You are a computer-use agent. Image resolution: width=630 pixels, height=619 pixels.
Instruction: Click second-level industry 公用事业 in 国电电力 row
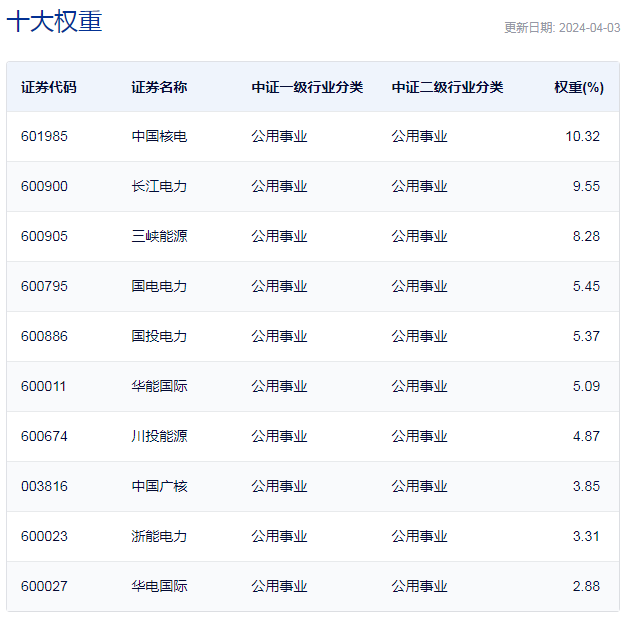tap(419, 286)
